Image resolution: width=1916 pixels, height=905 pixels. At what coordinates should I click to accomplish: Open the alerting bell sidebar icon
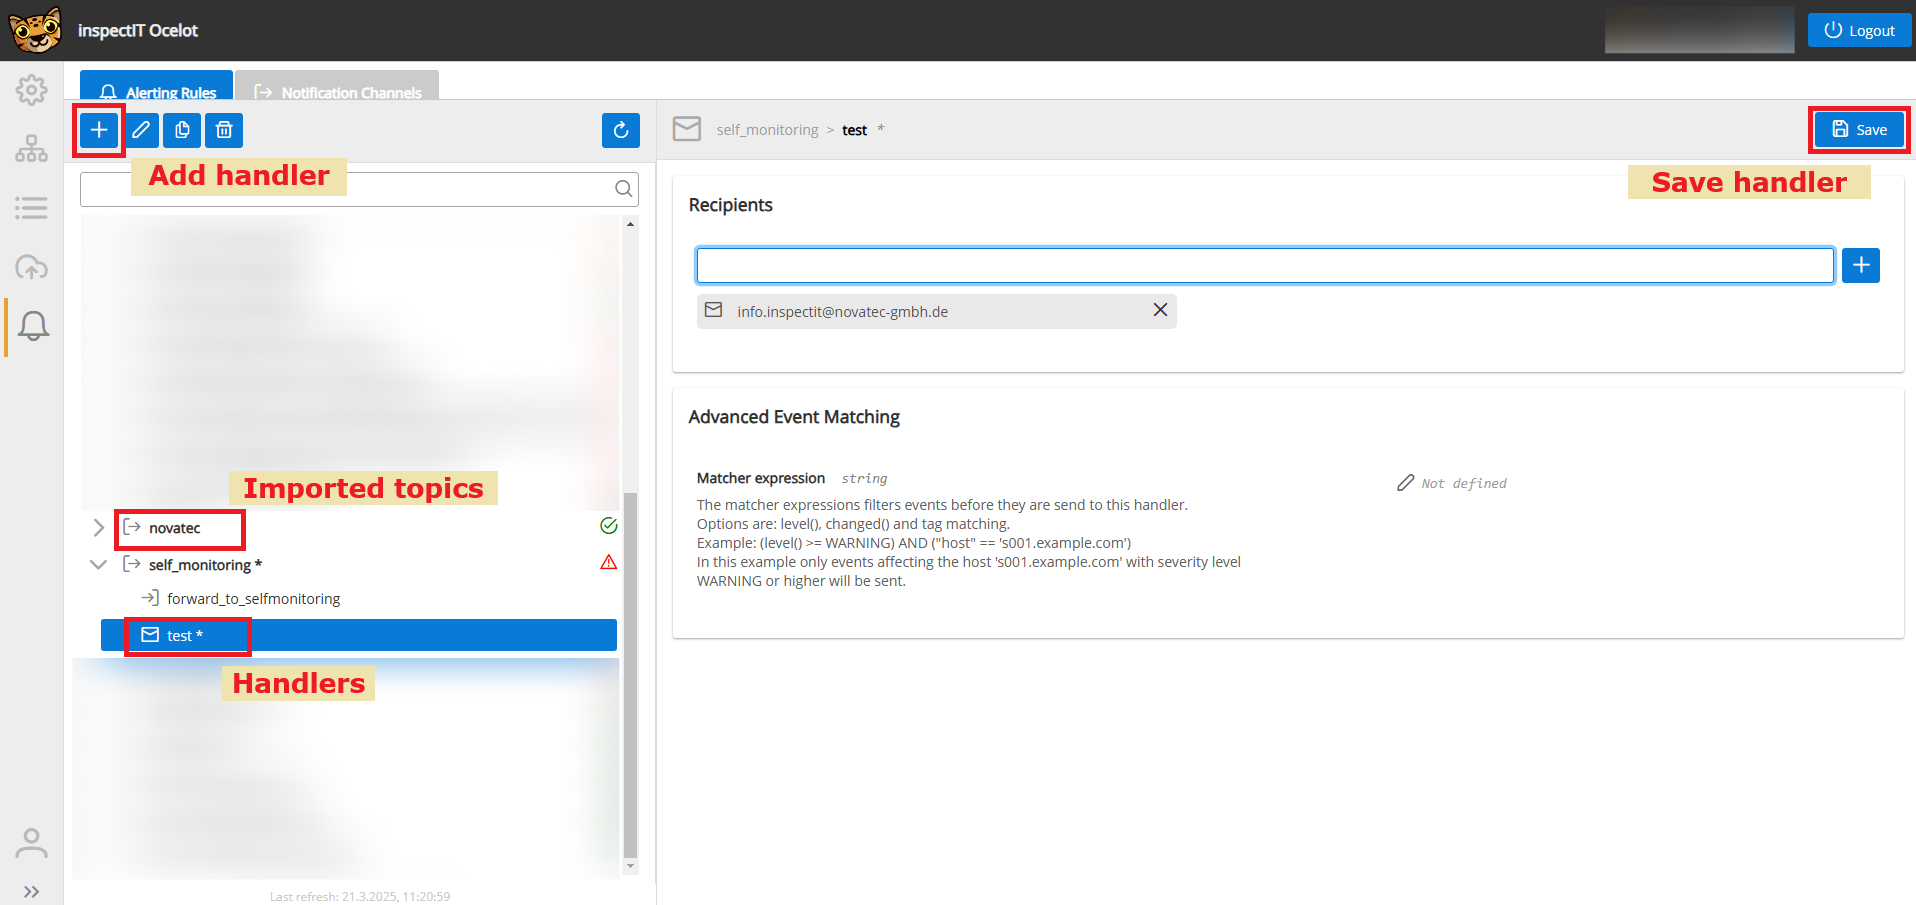point(33,326)
